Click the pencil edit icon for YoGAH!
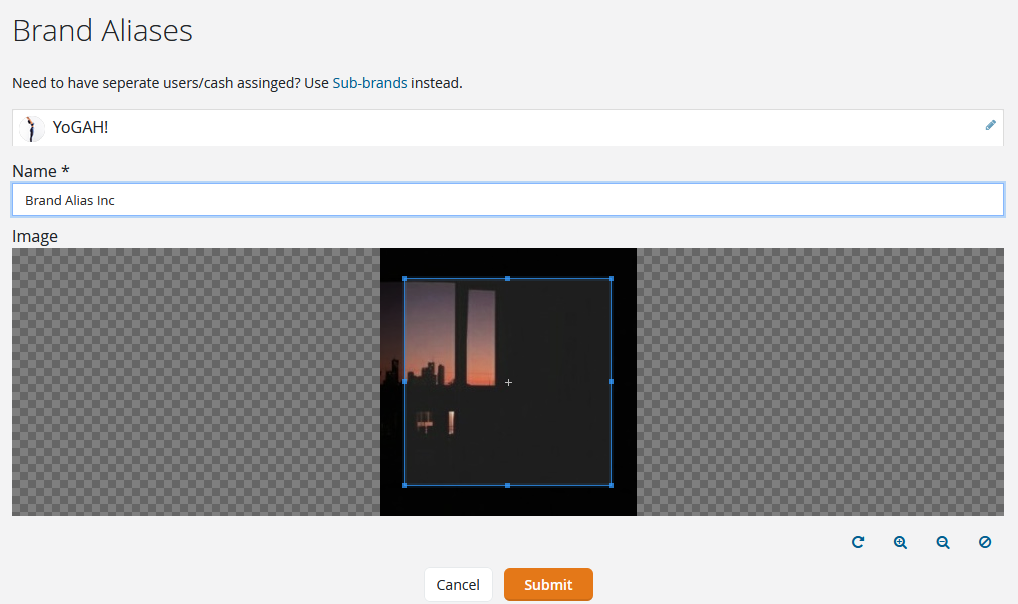 click(990, 125)
